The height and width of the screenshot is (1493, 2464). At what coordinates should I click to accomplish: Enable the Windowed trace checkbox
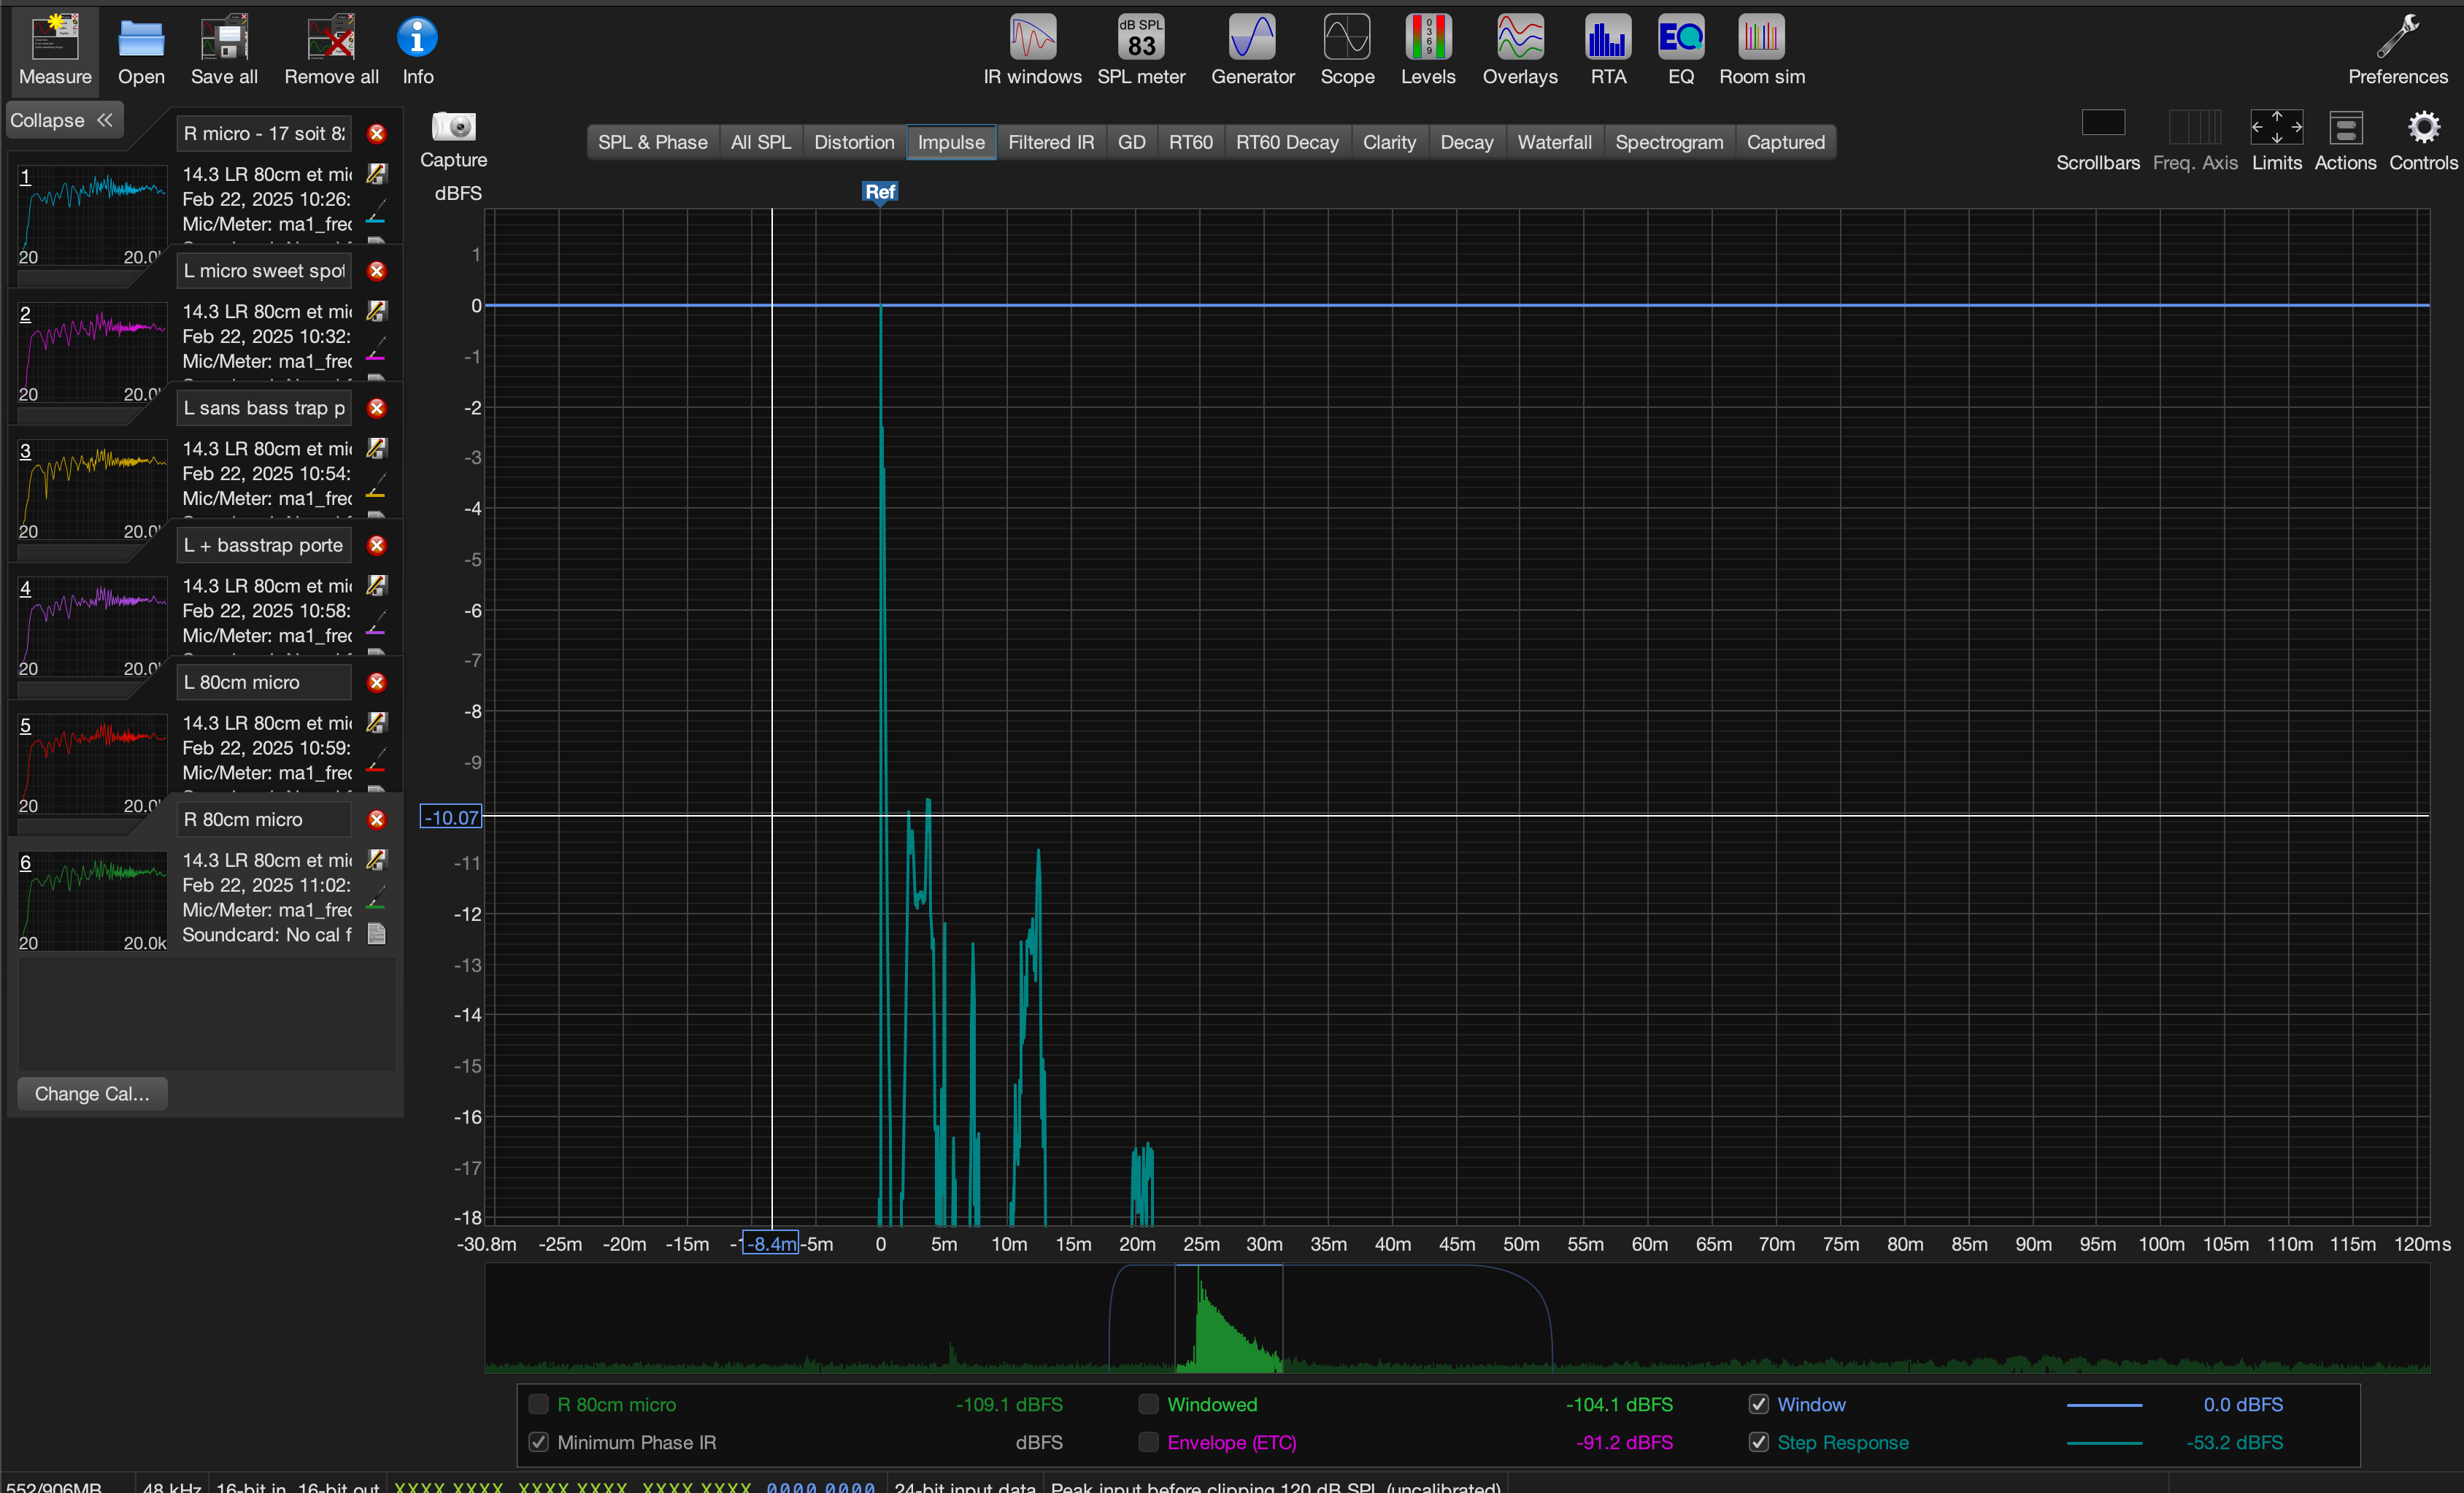click(1149, 1404)
